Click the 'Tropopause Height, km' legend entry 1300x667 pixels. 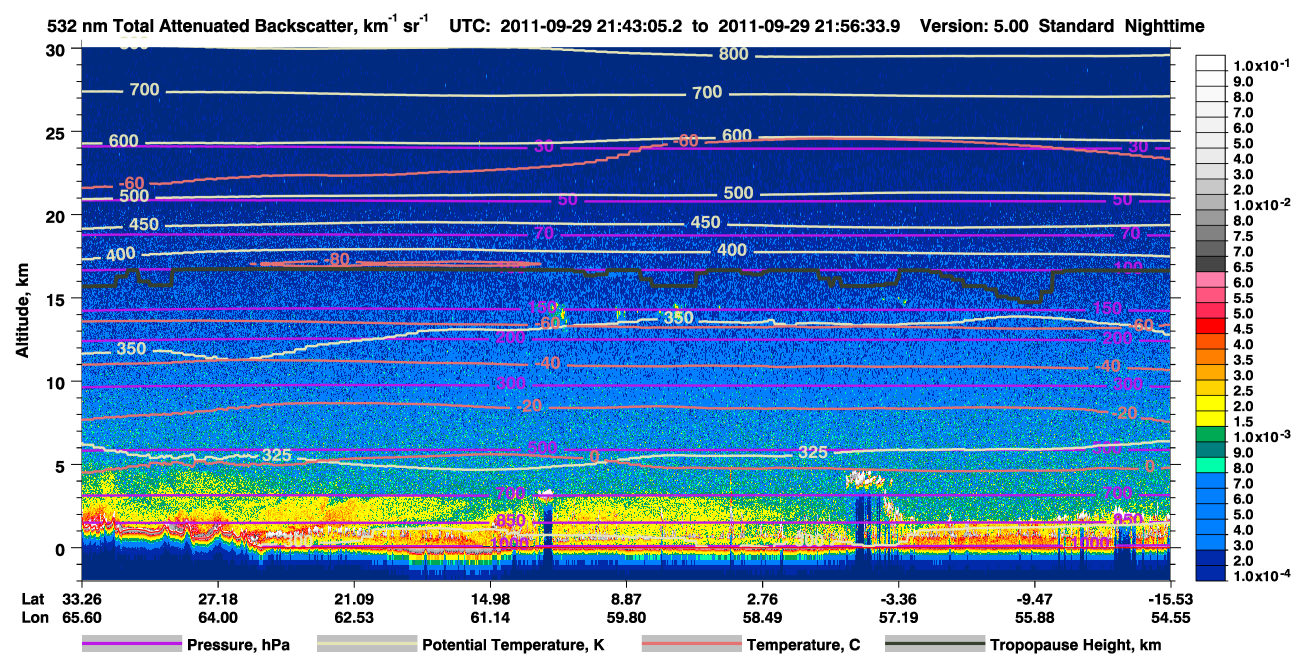(x=1075, y=645)
